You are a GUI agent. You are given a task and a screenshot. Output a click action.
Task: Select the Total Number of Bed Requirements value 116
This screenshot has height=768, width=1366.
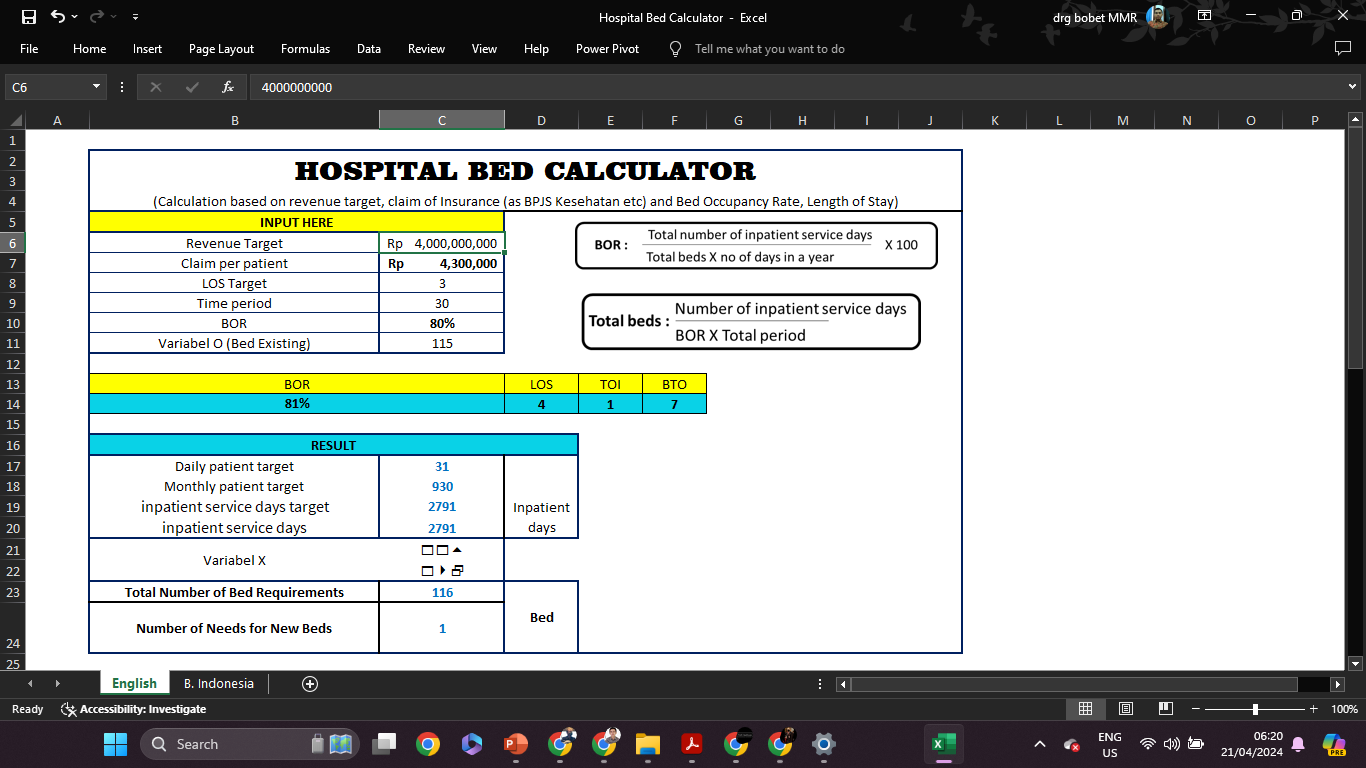tap(442, 592)
